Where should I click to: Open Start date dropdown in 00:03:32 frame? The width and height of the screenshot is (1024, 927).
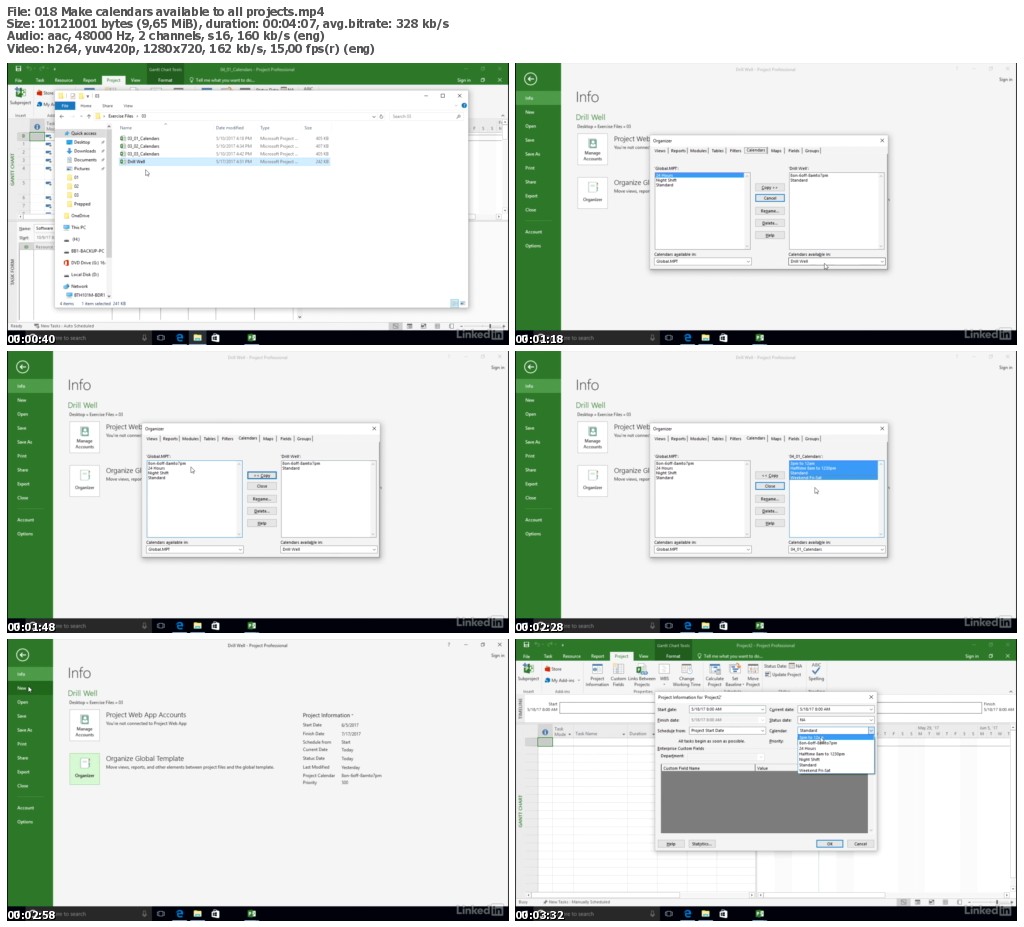coord(761,709)
